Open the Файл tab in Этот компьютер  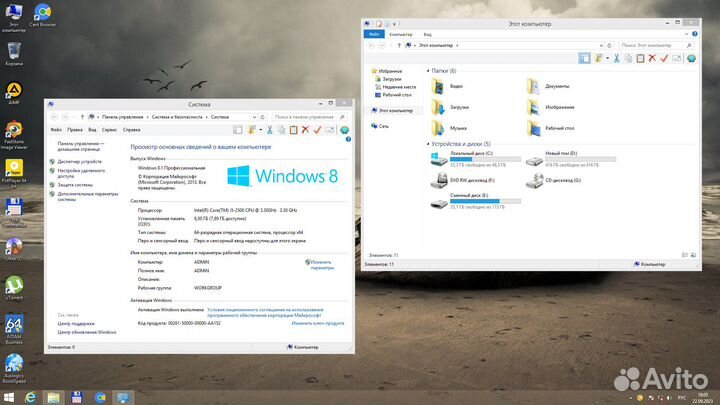[374, 34]
